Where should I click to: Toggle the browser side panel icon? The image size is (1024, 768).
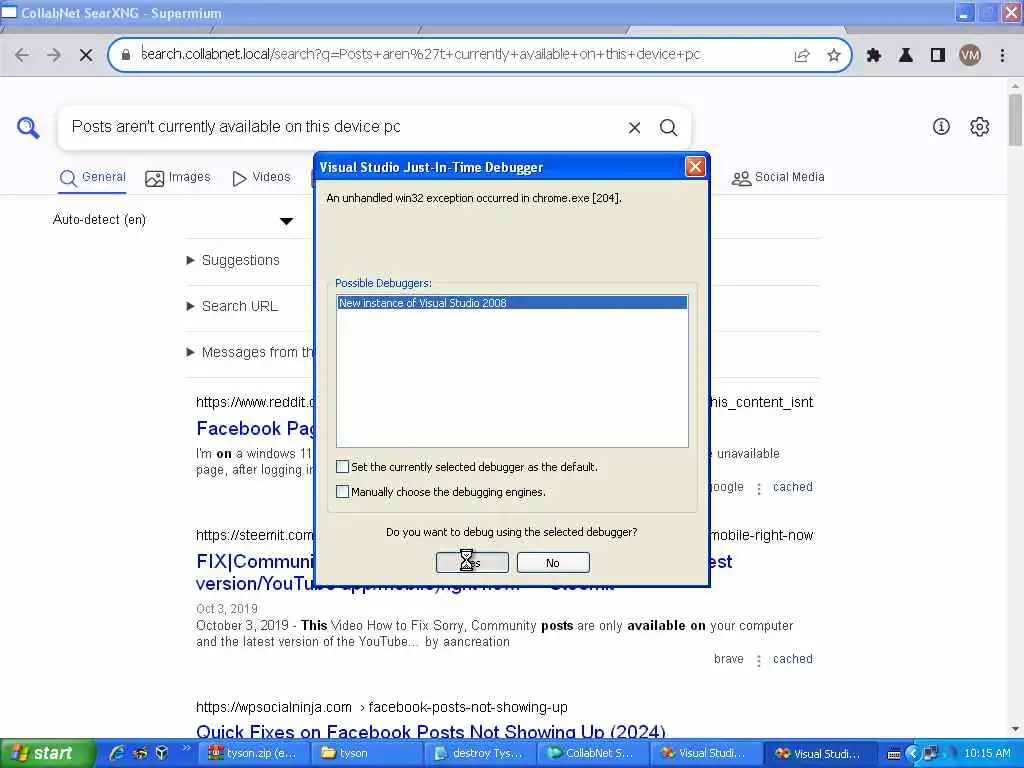[x=938, y=55]
